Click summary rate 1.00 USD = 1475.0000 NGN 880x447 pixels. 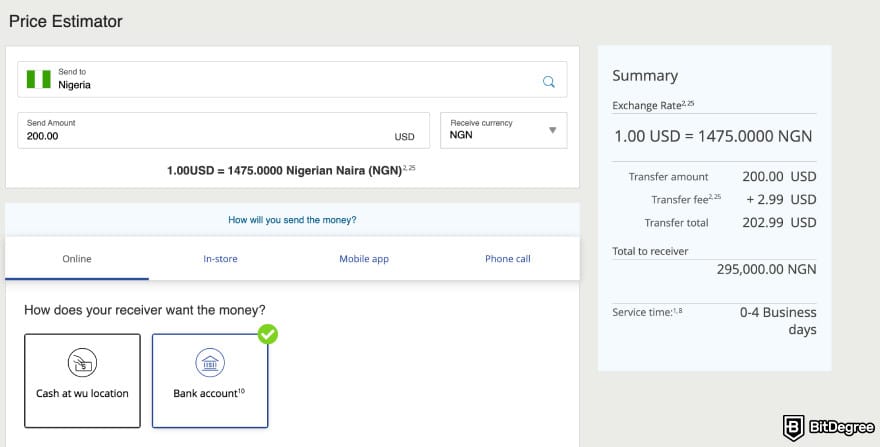[x=713, y=136]
